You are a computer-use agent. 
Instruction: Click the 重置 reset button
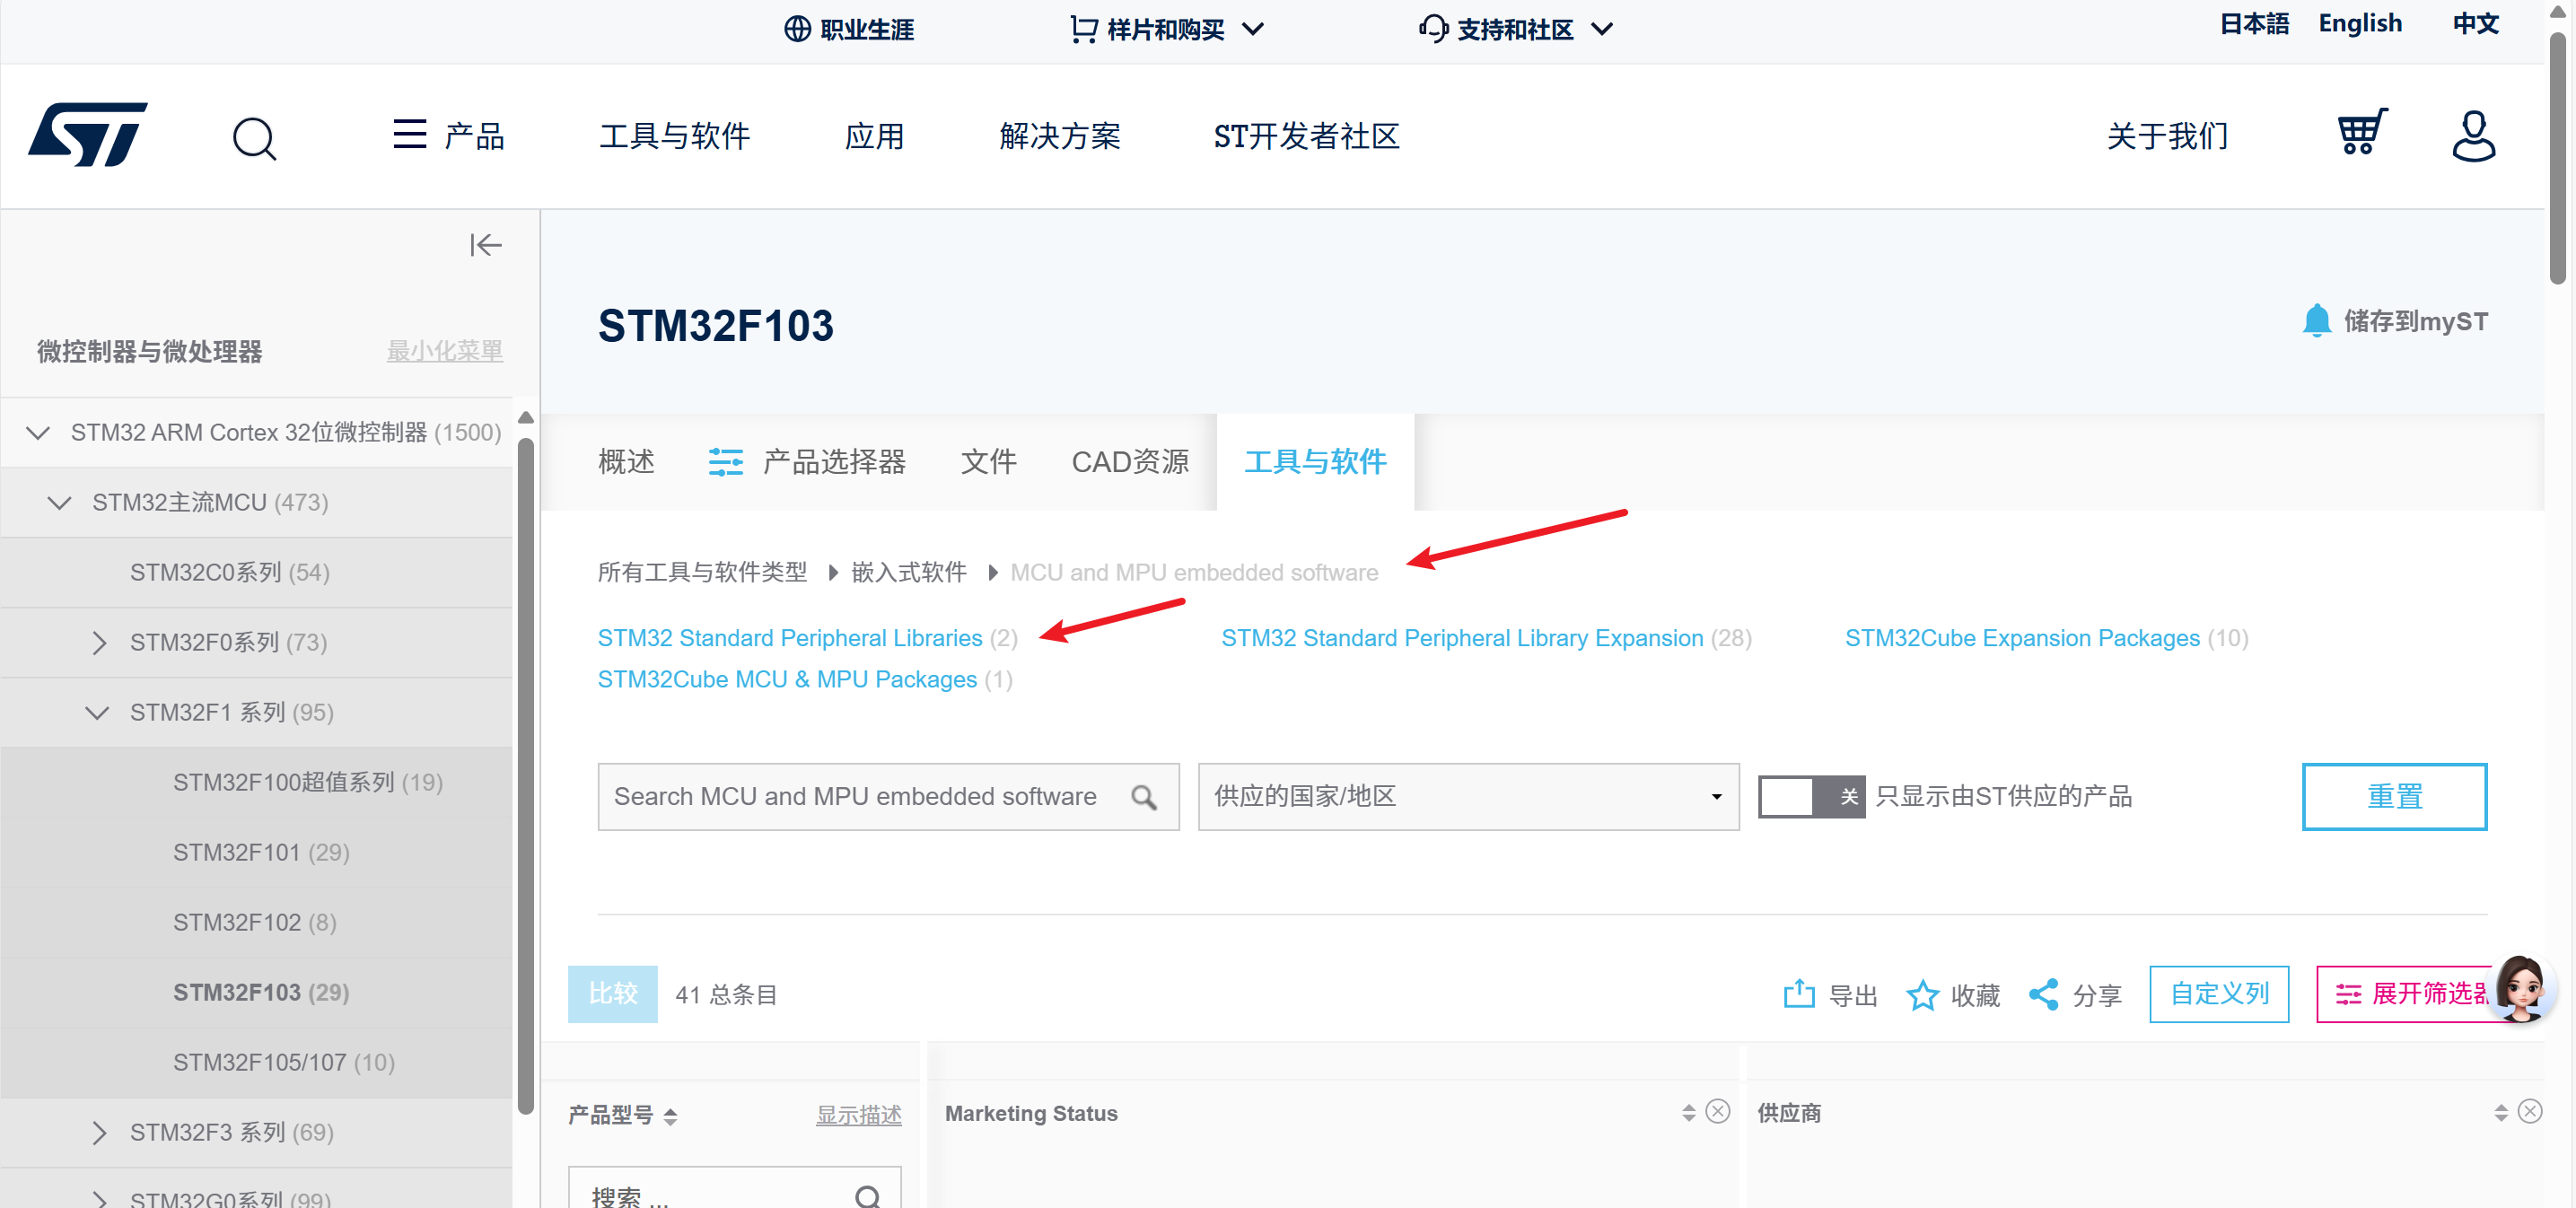click(2394, 797)
